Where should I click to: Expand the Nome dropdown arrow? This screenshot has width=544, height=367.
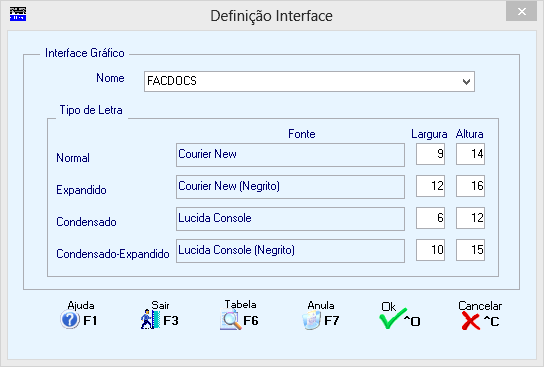point(466,82)
